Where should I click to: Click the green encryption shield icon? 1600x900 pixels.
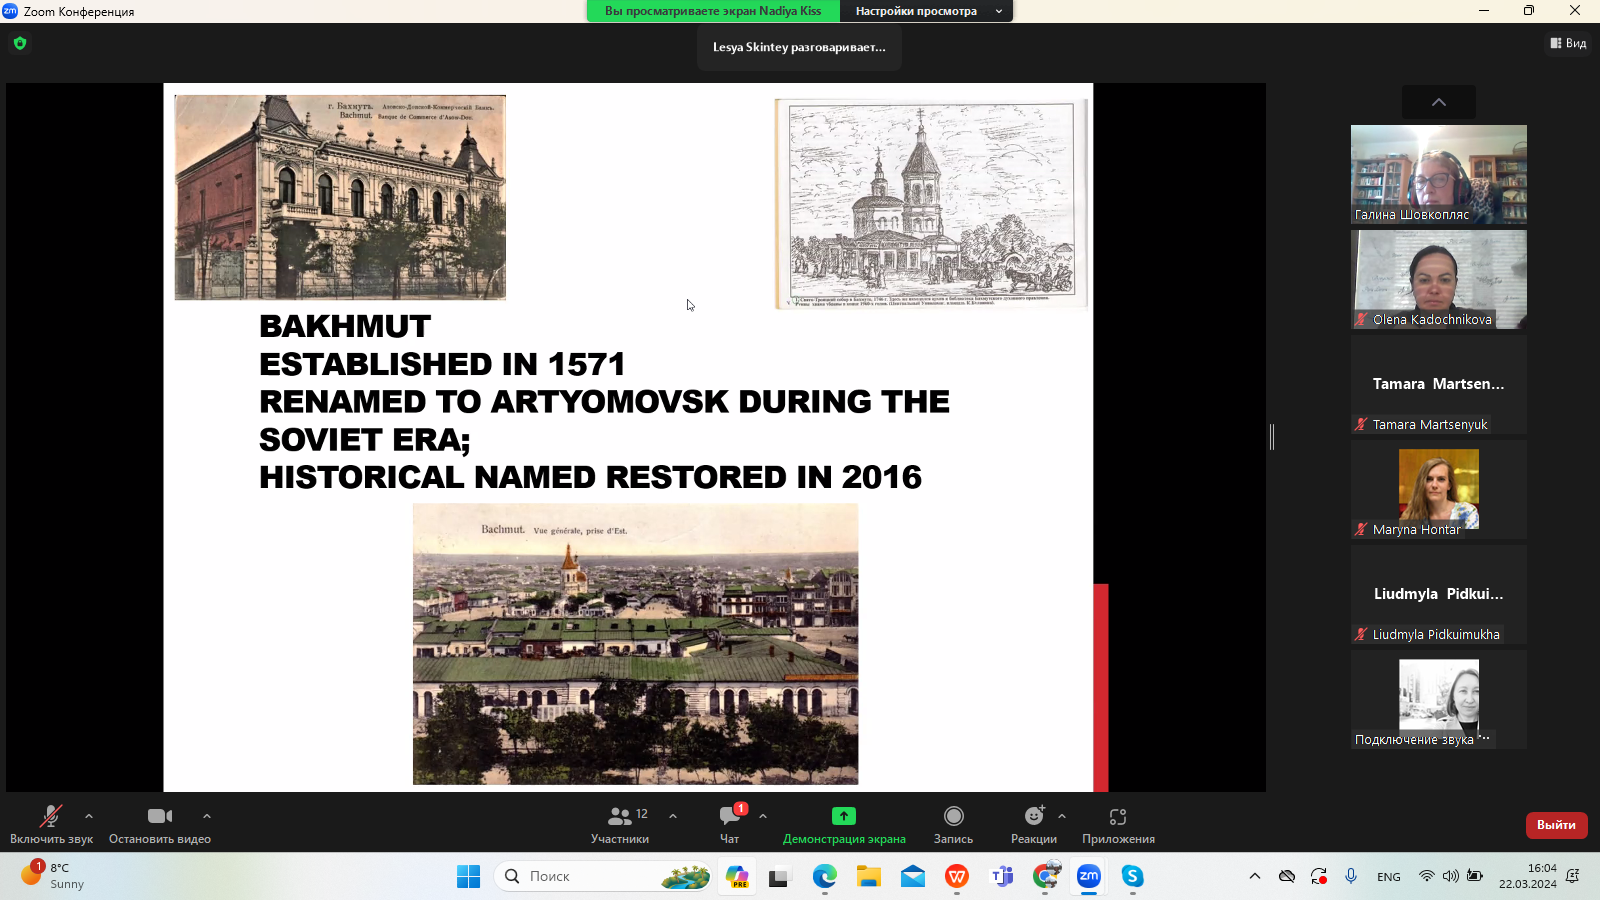point(20,43)
